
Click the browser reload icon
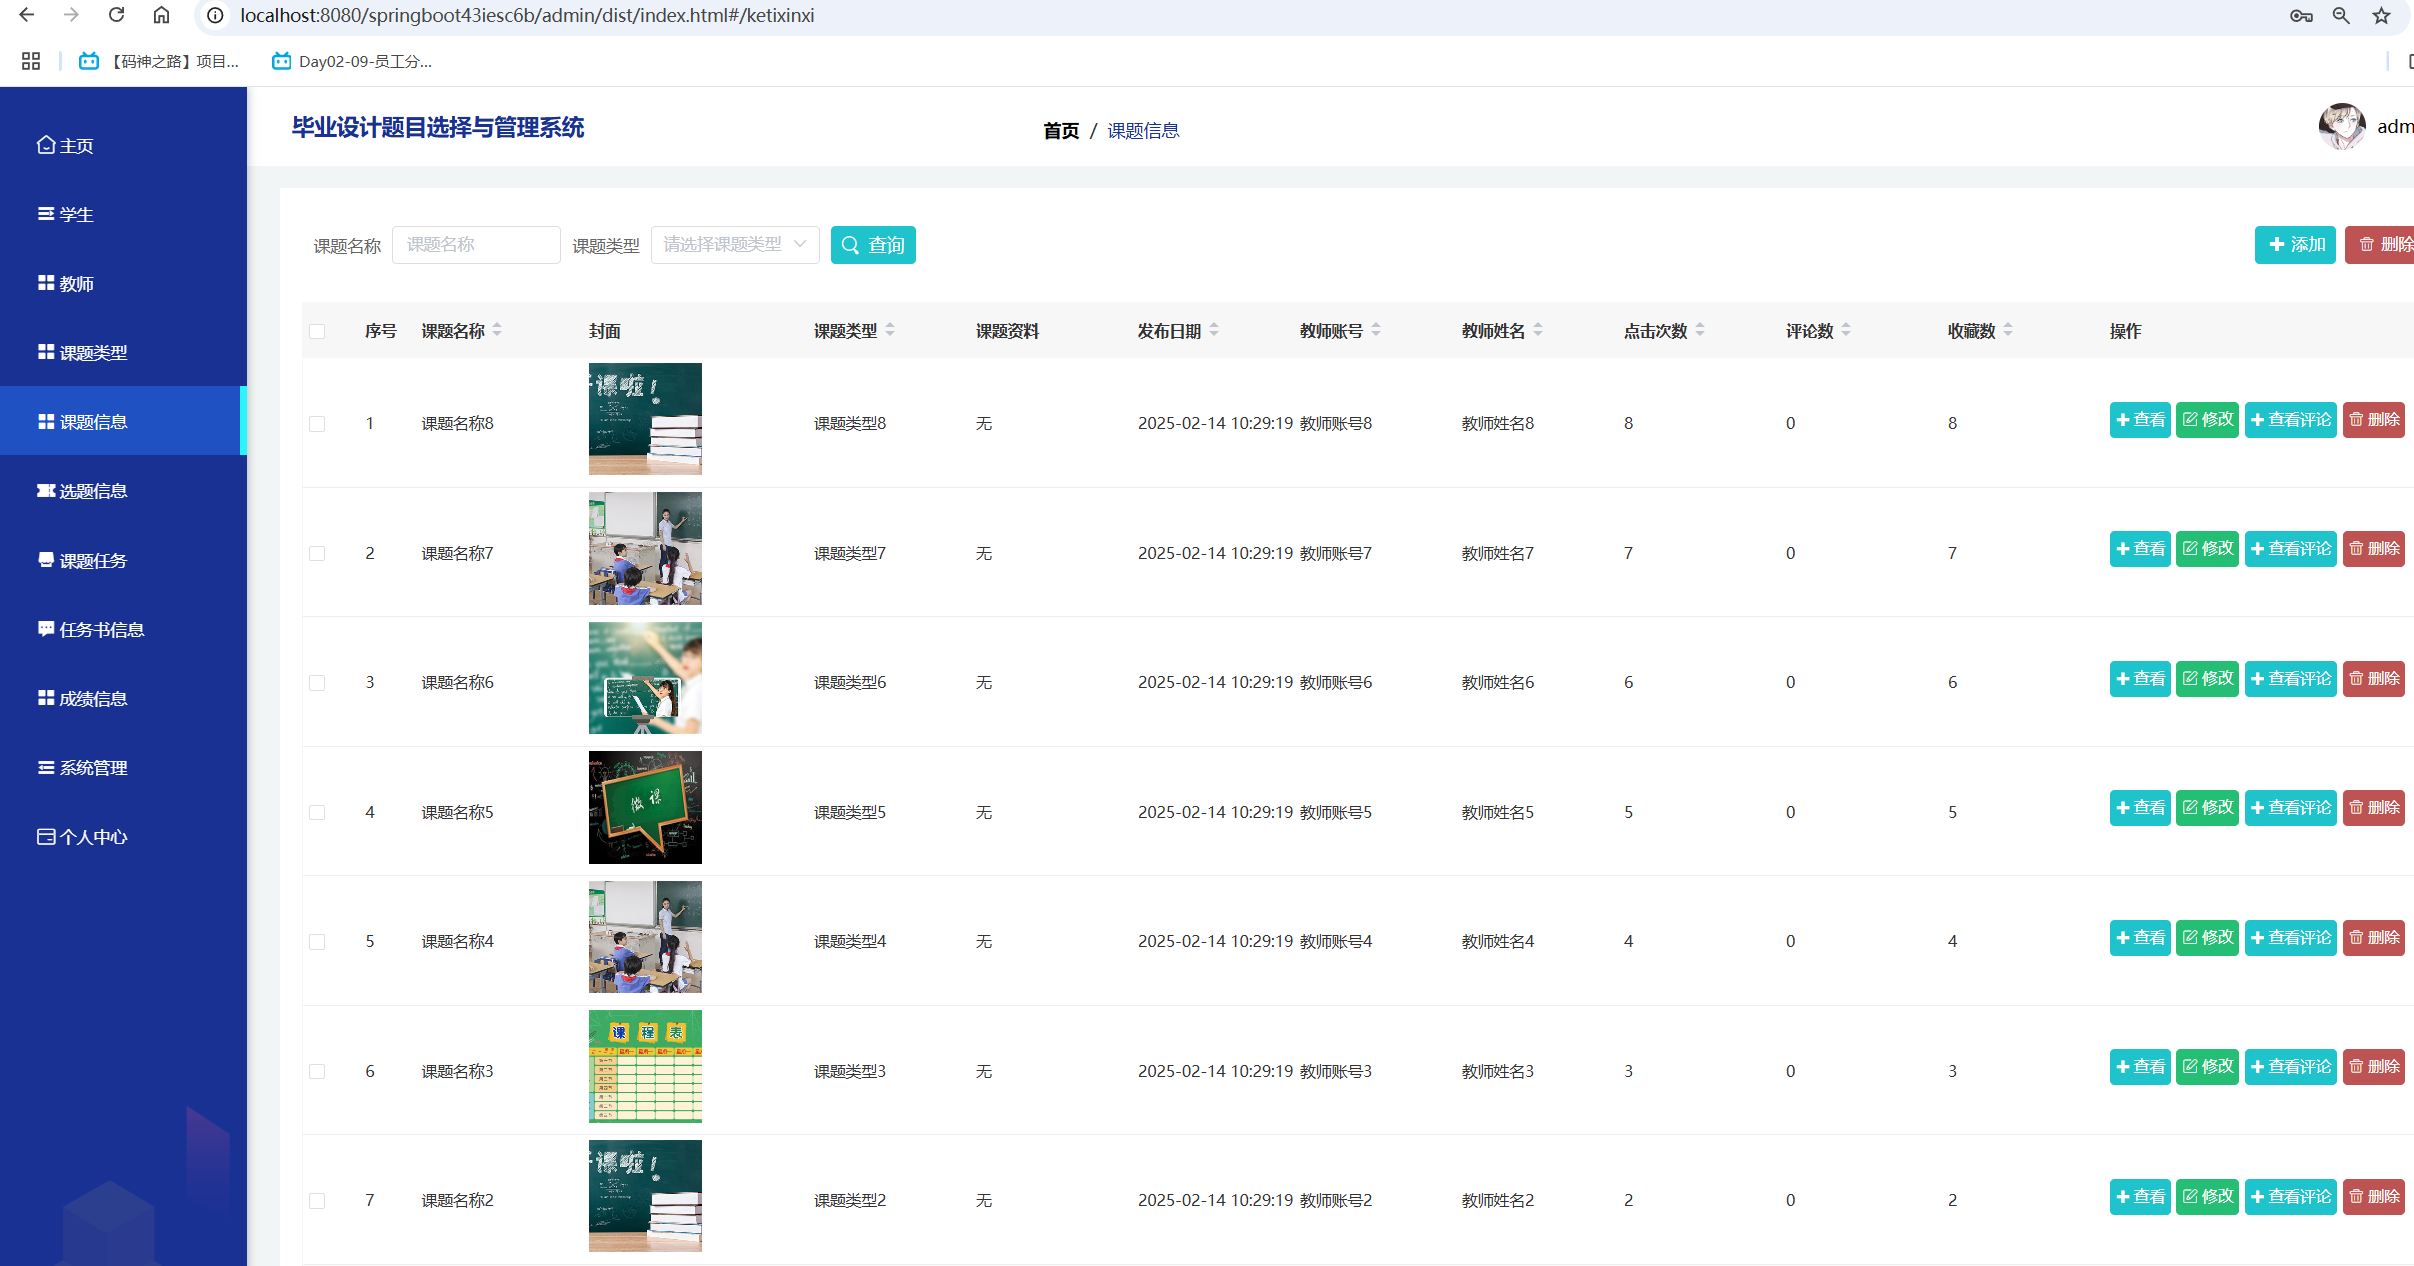[x=116, y=15]
